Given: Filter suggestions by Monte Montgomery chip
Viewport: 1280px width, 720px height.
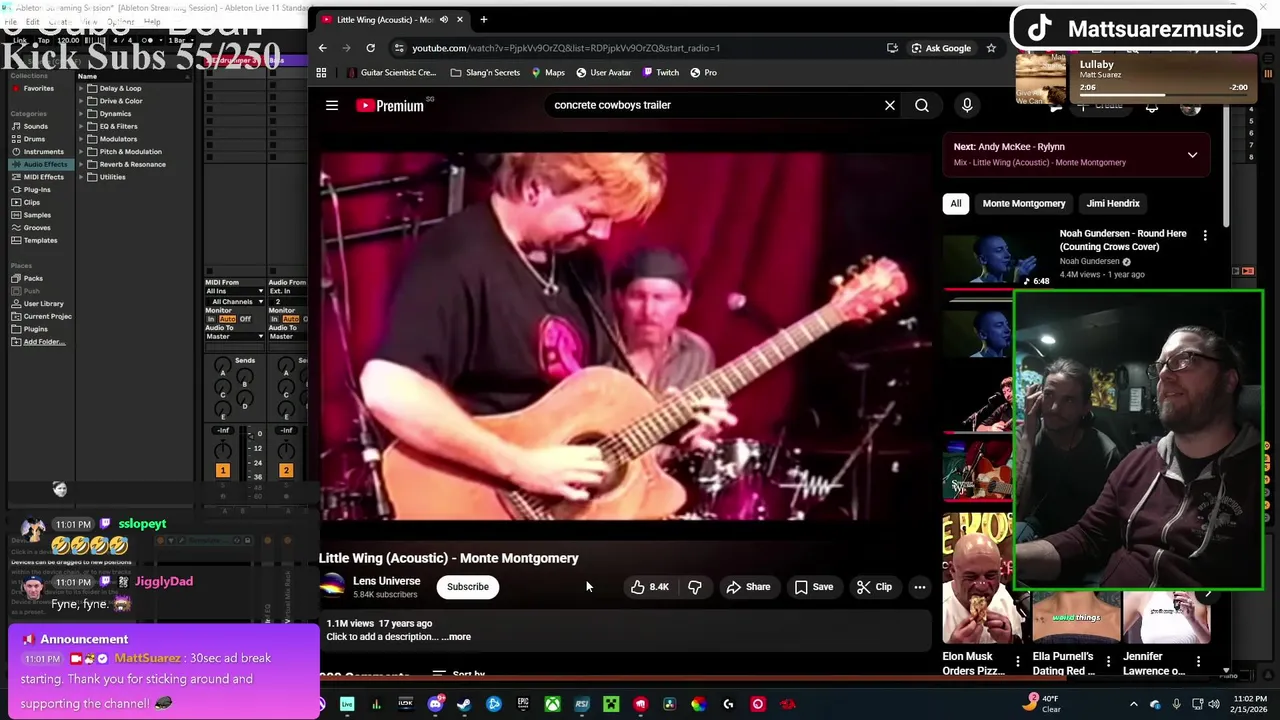Looking at the screenshot, I should pos(1024,203).
